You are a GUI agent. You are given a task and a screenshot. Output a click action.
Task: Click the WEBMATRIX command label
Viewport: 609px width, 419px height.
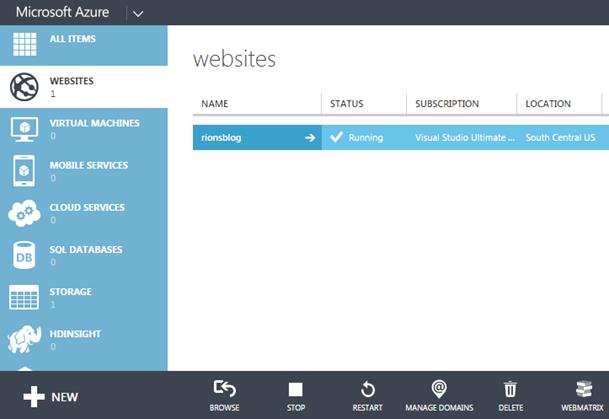pyautogui.click(x=582, y=408)
